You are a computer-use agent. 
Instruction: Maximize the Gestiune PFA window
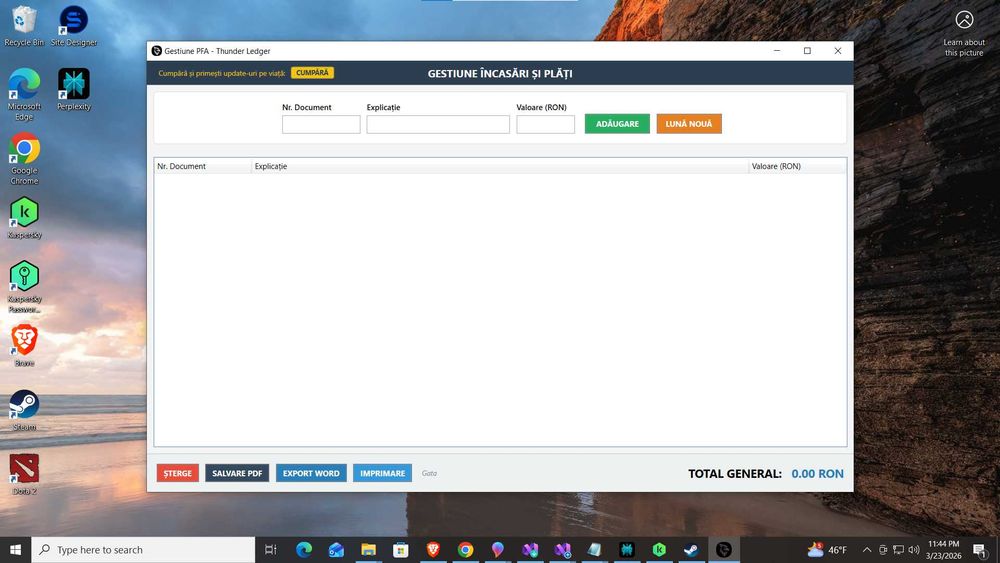pyautogui.click(x=807, y=51)
